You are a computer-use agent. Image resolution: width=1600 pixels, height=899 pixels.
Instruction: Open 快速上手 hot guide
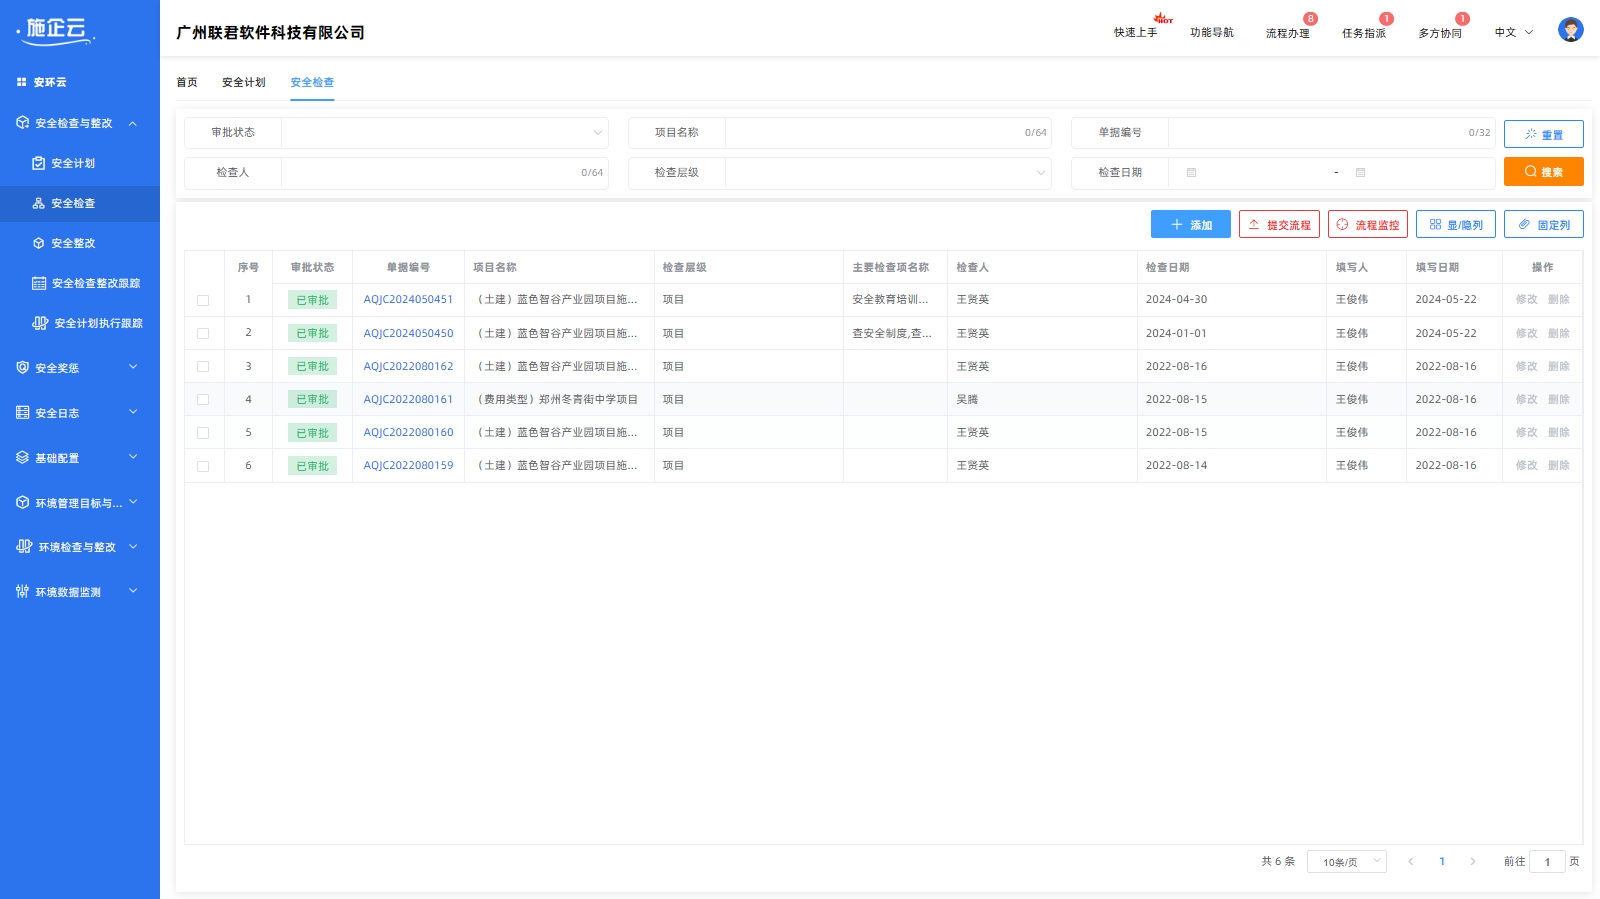1136,32
